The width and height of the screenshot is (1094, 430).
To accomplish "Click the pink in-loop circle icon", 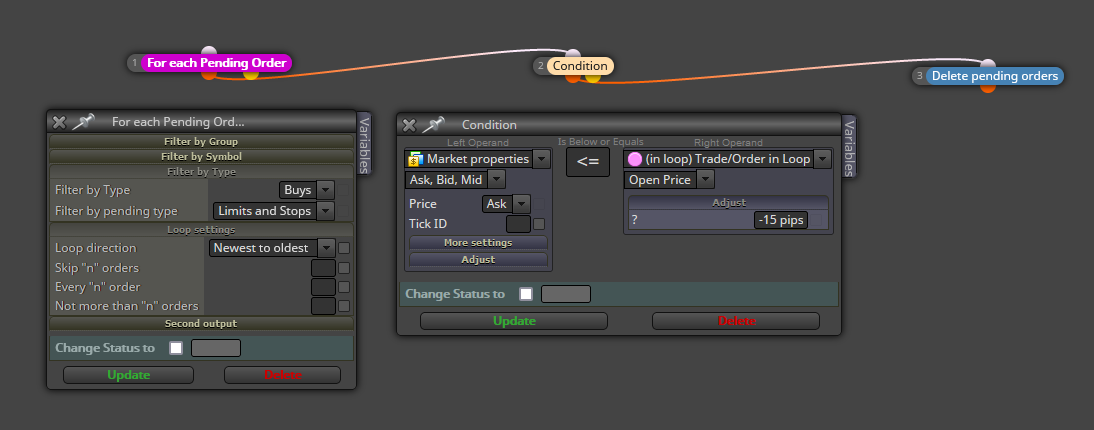I will click(635, 159).
